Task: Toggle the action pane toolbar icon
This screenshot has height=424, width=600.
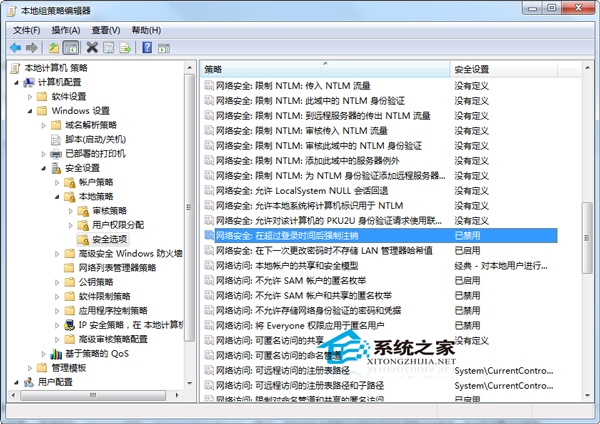Action: click(x=164, y=48)
